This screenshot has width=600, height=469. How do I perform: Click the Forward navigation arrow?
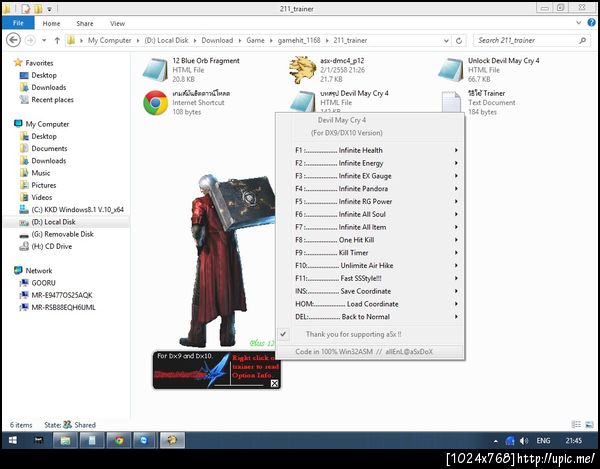tap(30, 40)
